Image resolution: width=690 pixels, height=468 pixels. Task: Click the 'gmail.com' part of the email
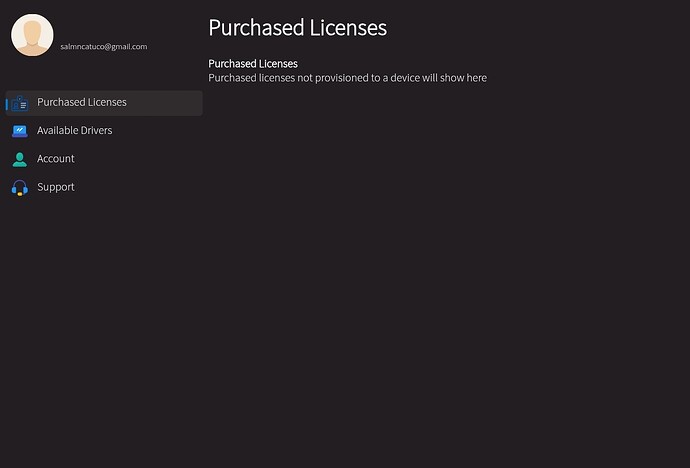130,47
